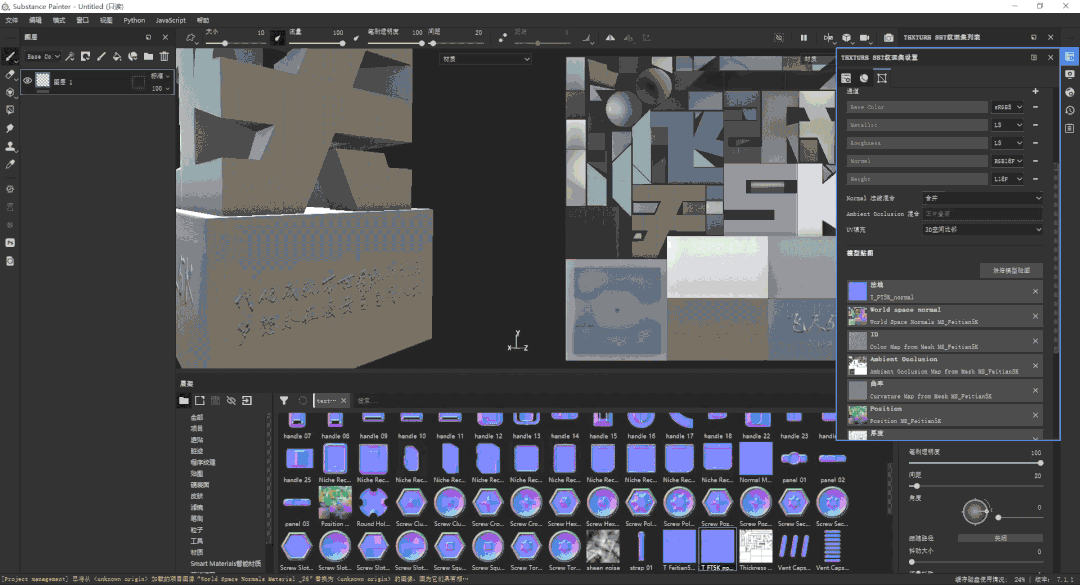Open the History dock icon on right
This screenshot has width=1080, height=585.
click(1069, 110)
